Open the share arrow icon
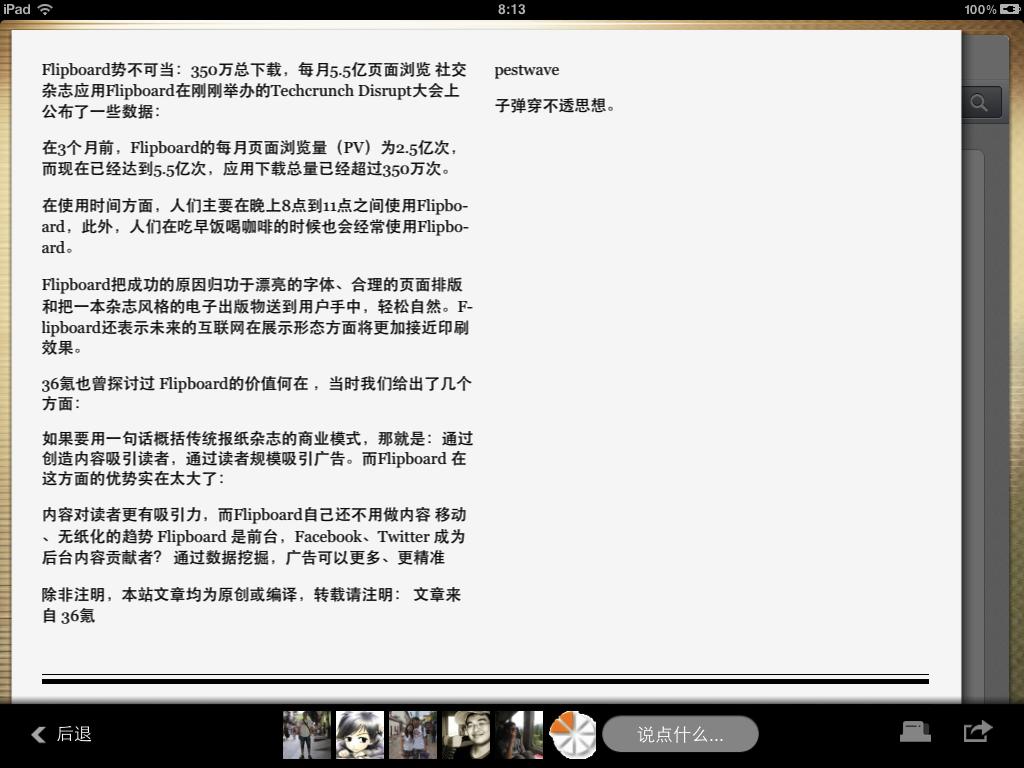 click(978, 731)
